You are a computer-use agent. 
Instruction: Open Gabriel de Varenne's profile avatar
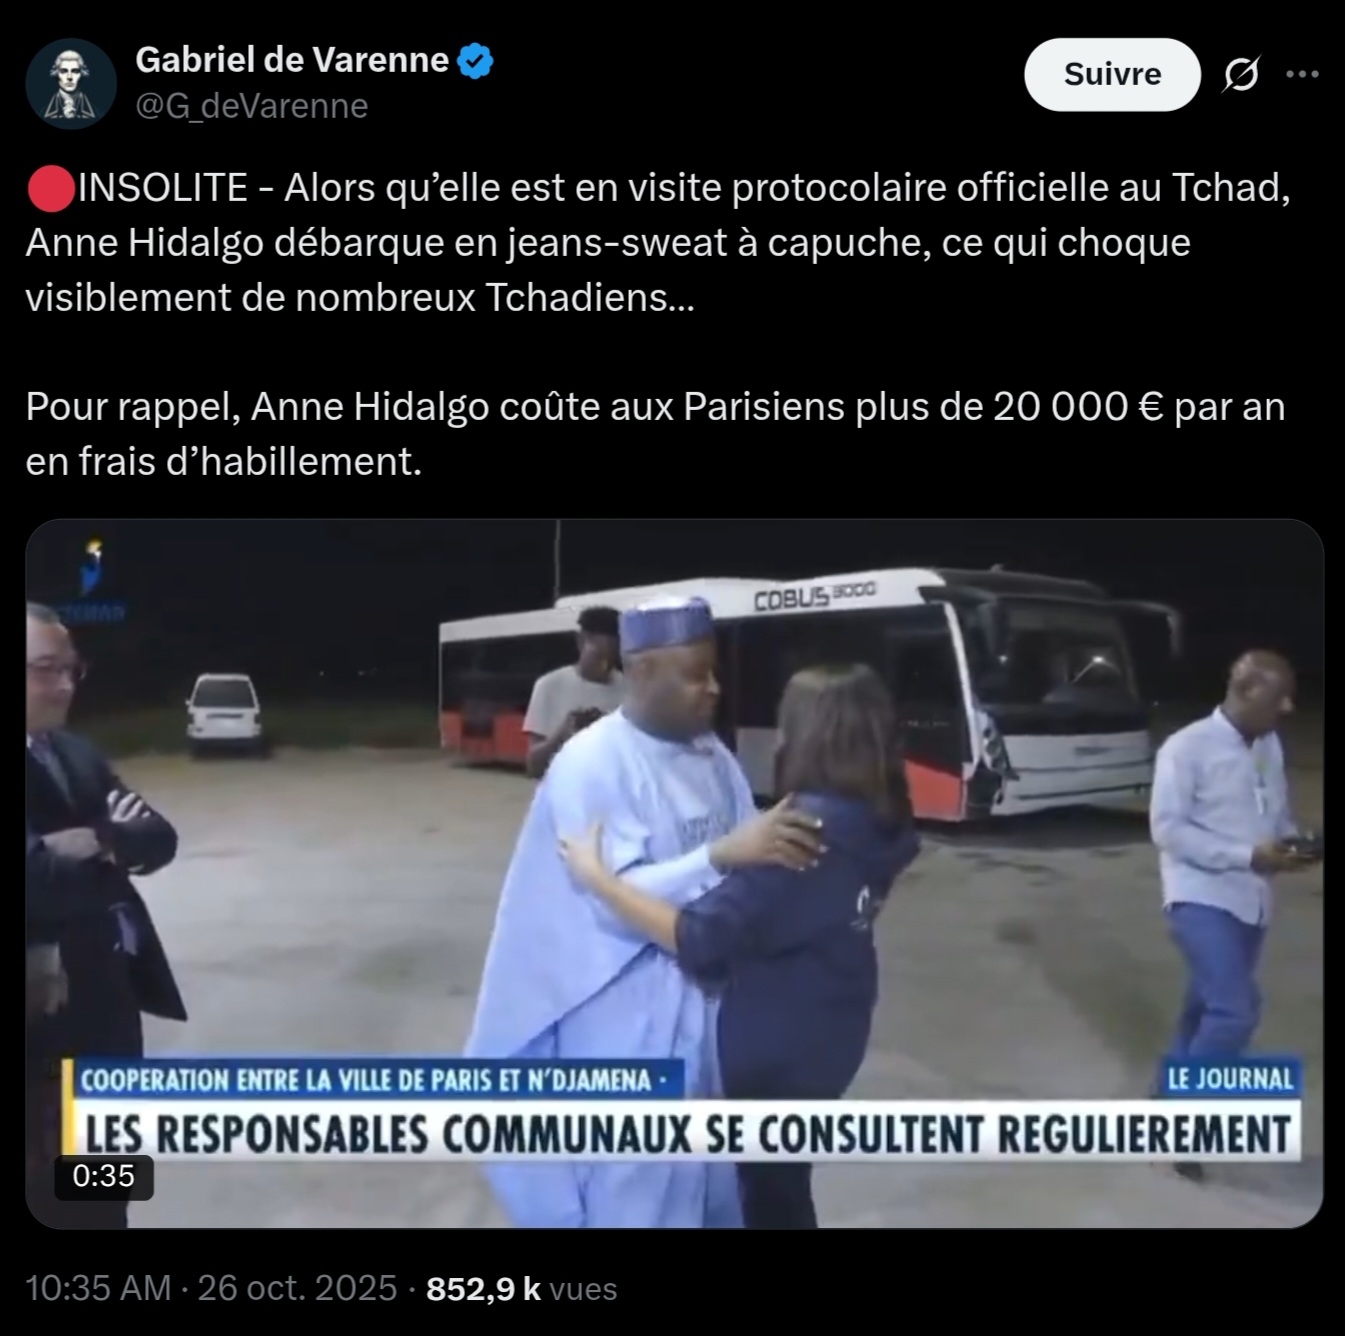tap(71, 84)
